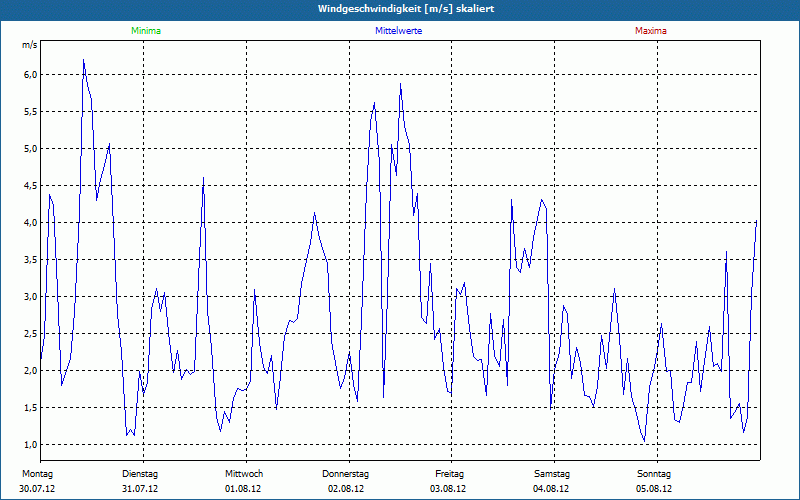Click the 1,5 y-axis value
The height and width of the screenshot is (500, 800).
click(x=30, y=408)
